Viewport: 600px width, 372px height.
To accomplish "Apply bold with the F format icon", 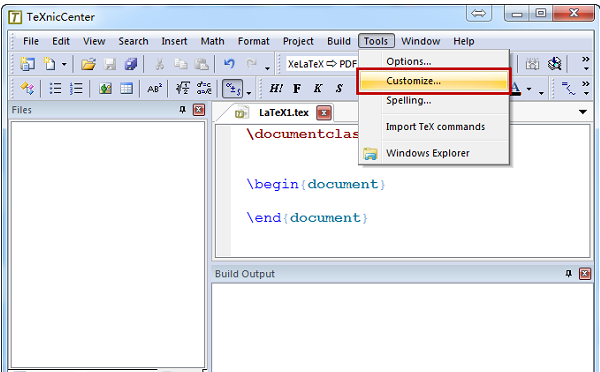I will [297, 88].
